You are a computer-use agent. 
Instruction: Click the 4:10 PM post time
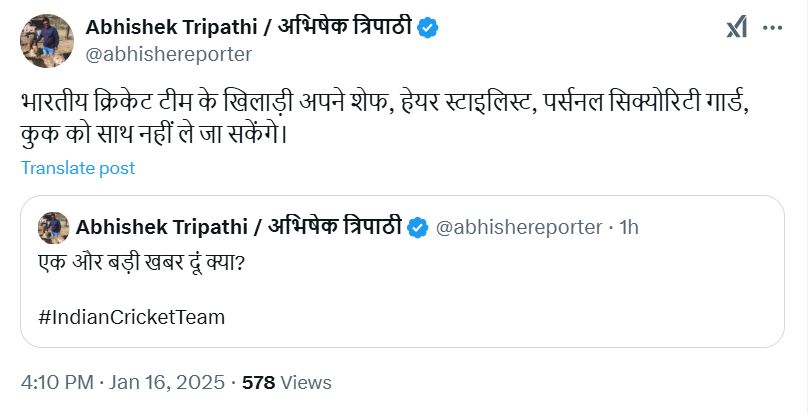pos(58,382)
